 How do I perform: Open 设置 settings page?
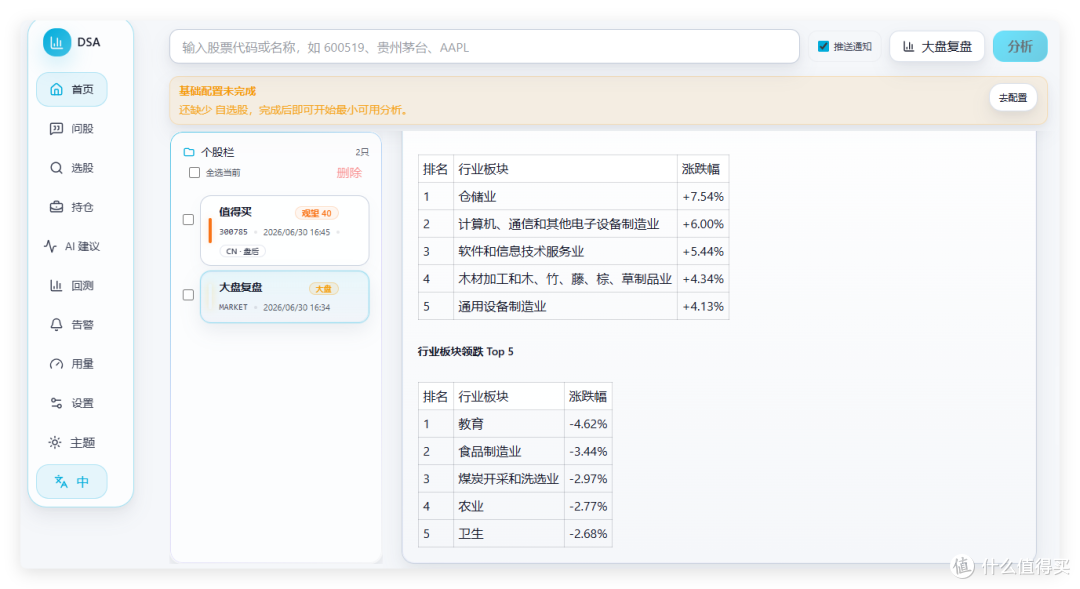pyautogui.click(x=72, y=404)
